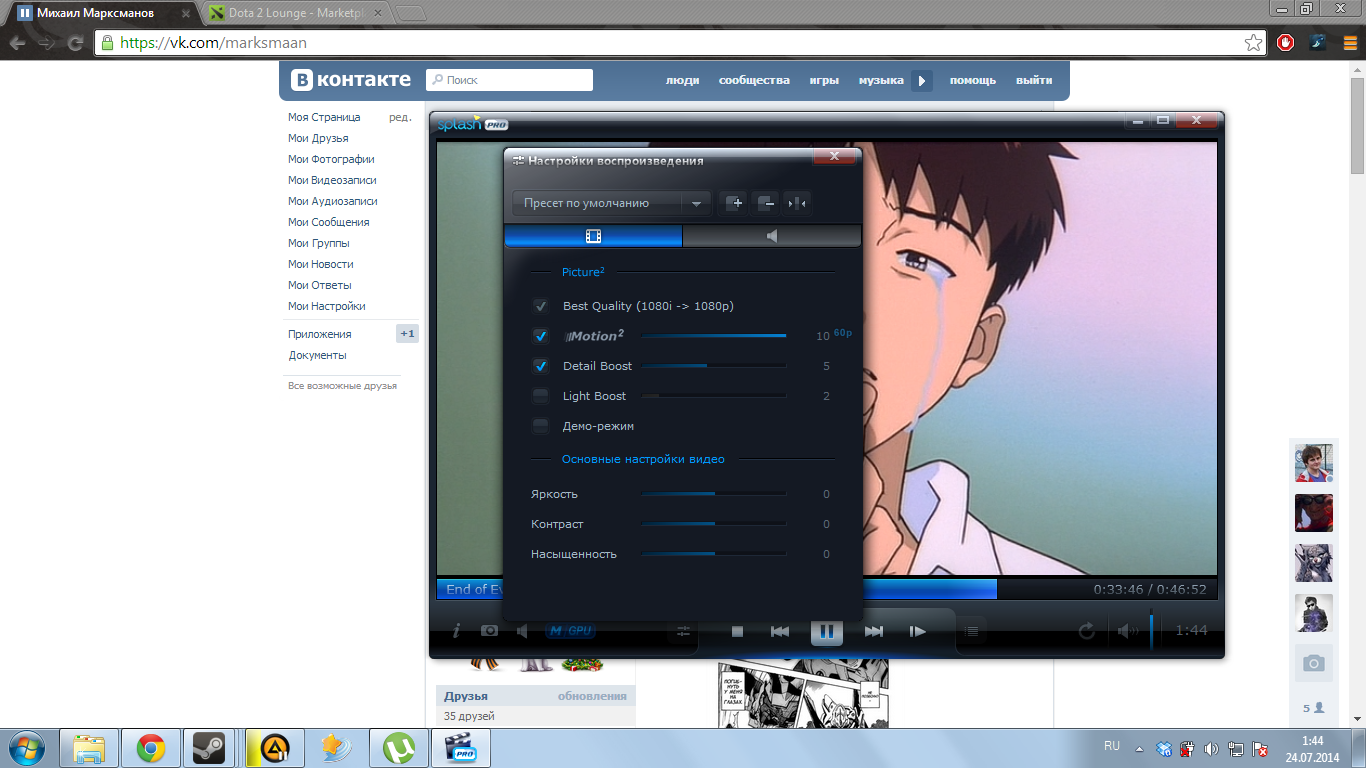Bookmark this page with the star icon
The image size is (1366, 768).
[1253, 43]
